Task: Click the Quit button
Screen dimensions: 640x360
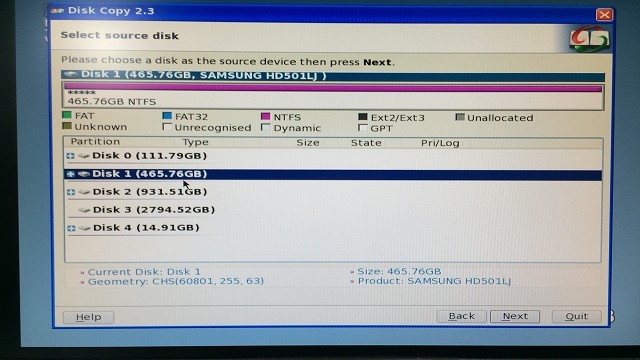Action: click(x=576, y=316)
